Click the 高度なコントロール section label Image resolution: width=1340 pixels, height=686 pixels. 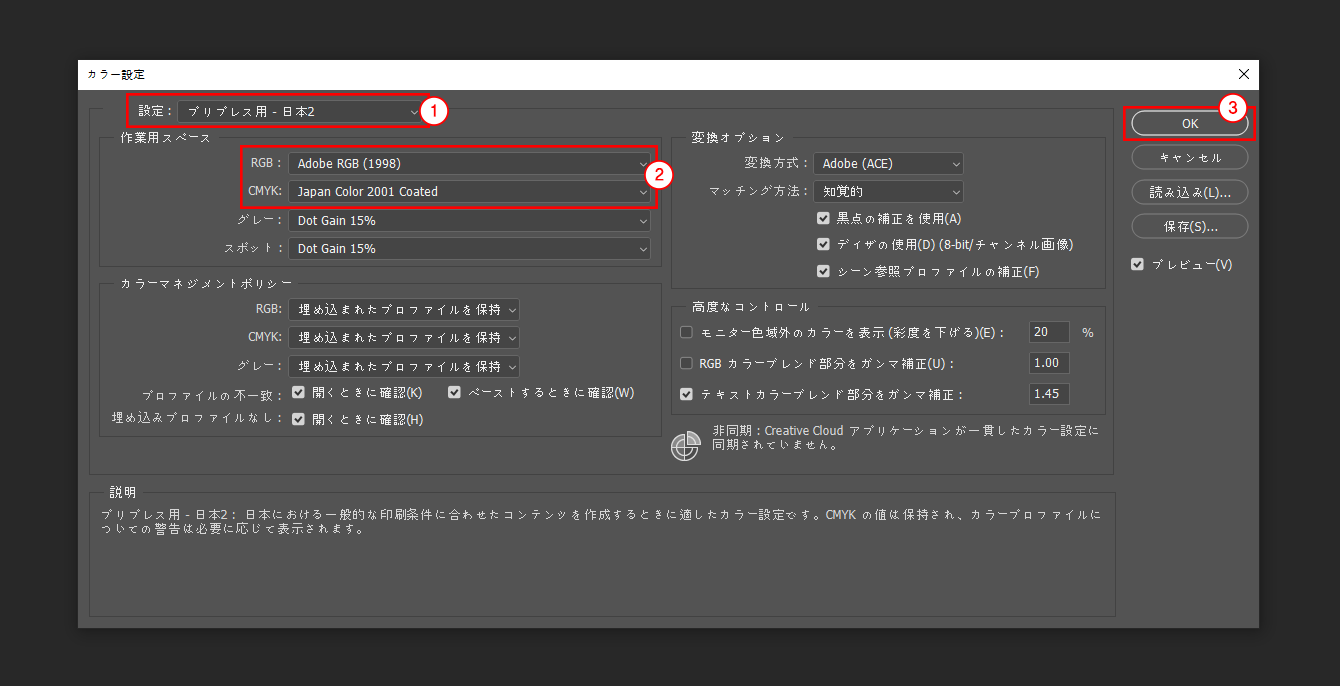click(750, 307)
